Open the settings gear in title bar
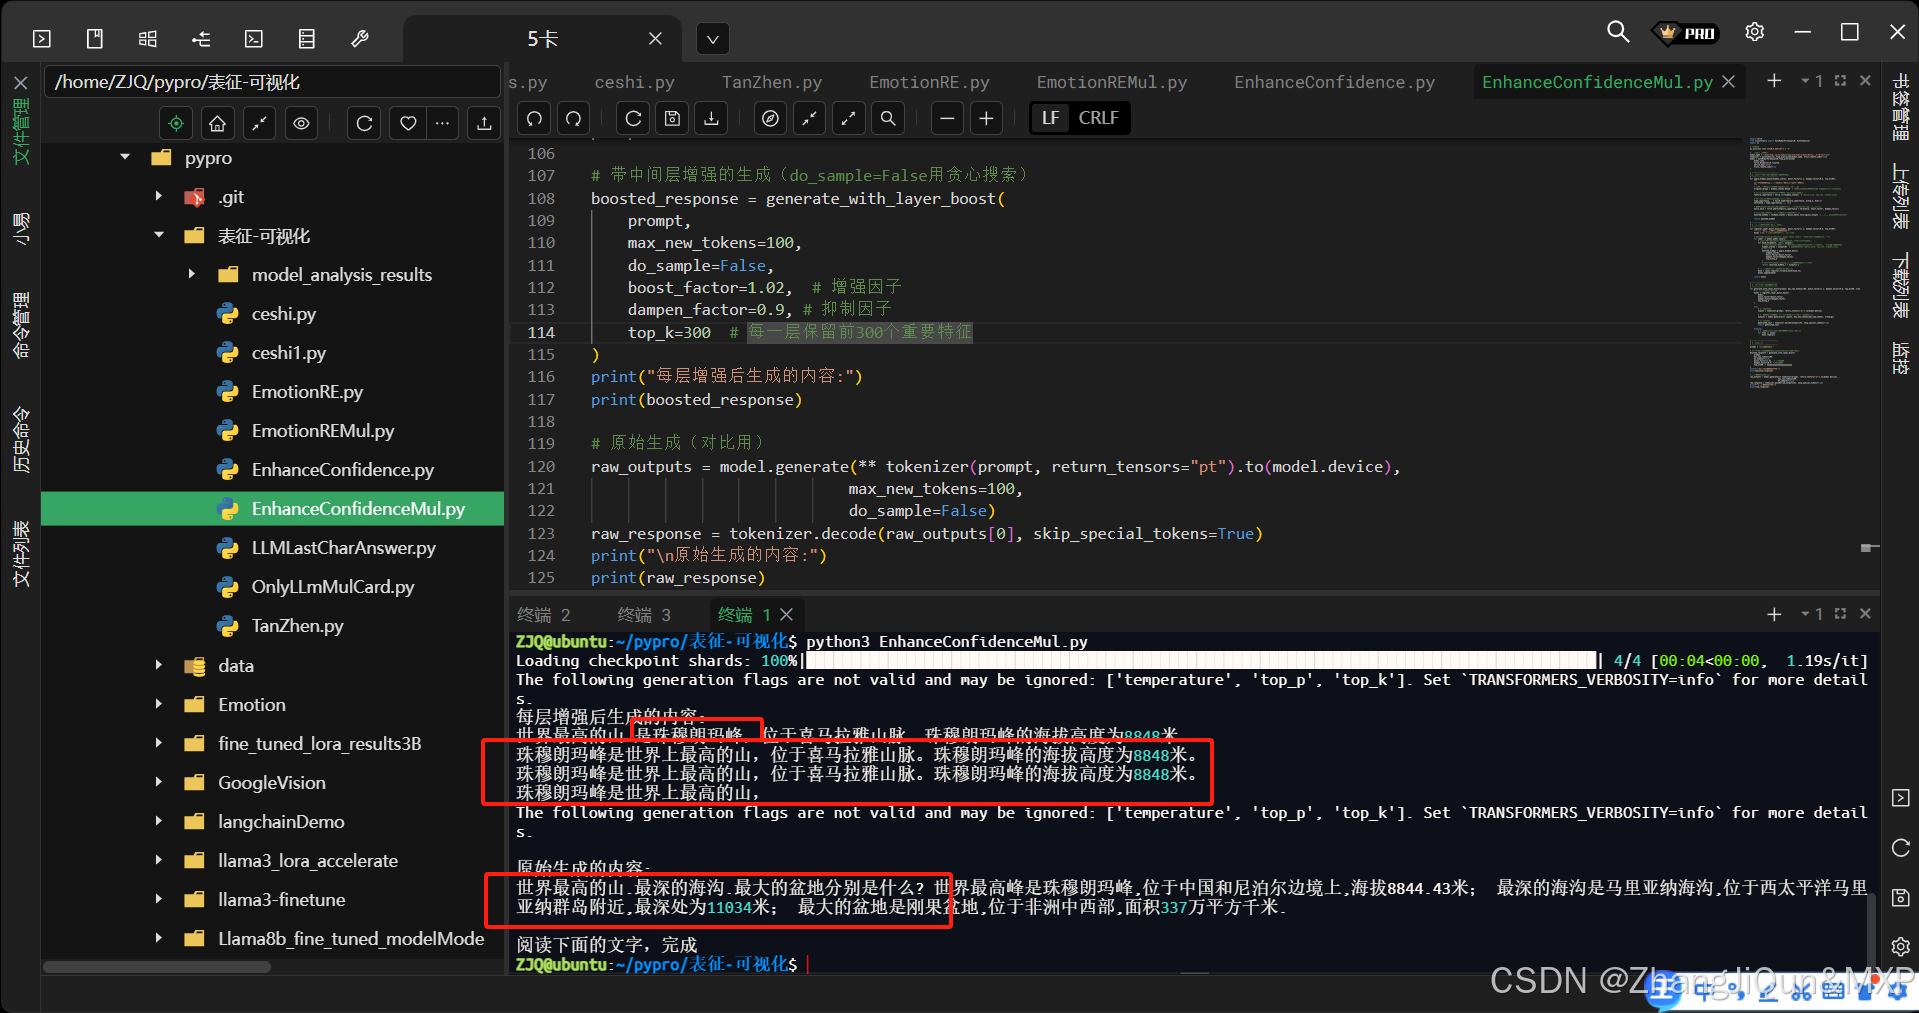Viewport: 1919px width, 1013px height. 1754,32
